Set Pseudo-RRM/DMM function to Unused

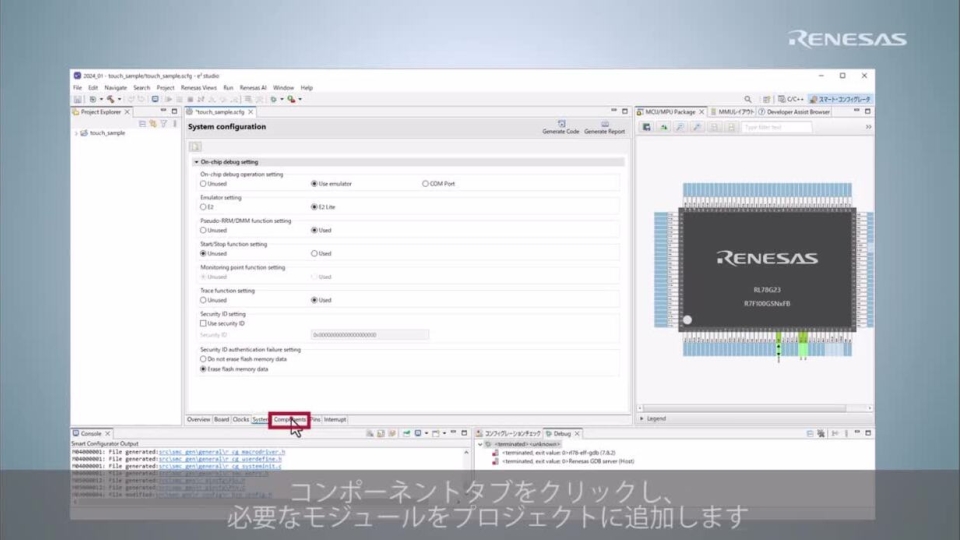203,230
